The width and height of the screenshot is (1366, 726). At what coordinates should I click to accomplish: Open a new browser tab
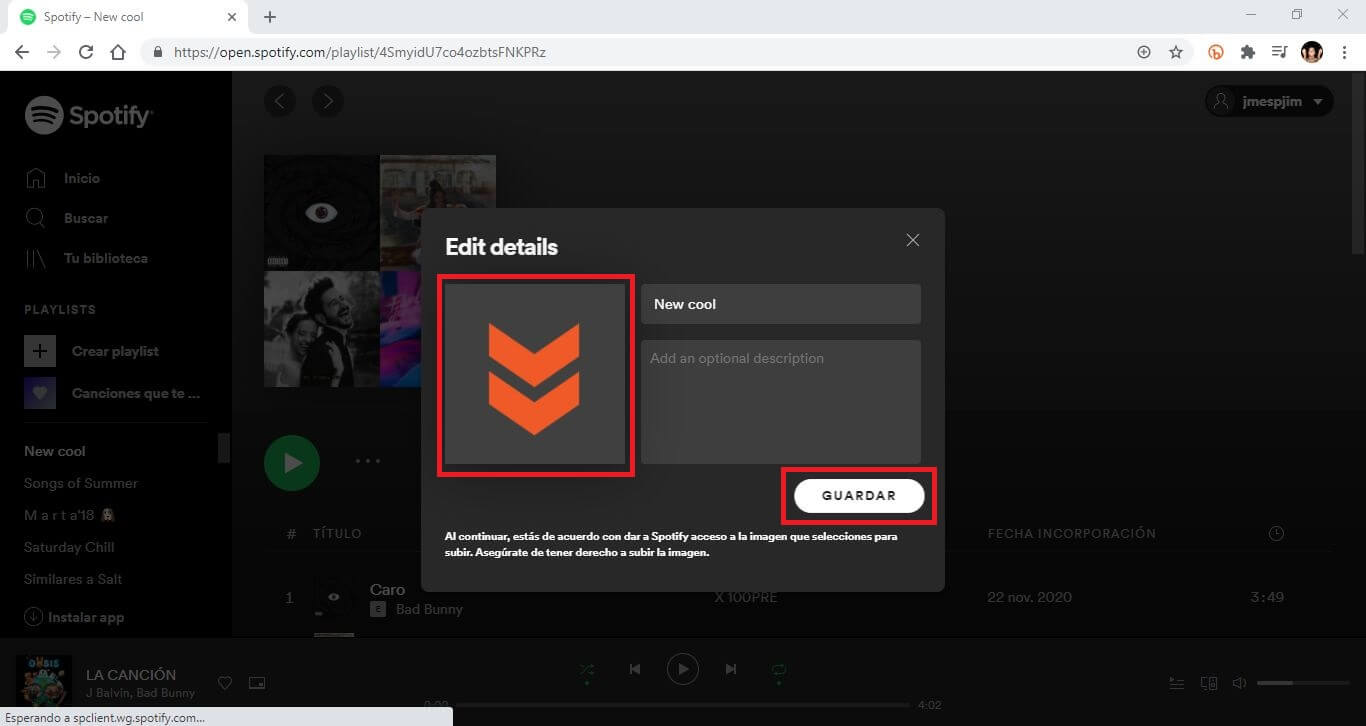coord(270,17)
